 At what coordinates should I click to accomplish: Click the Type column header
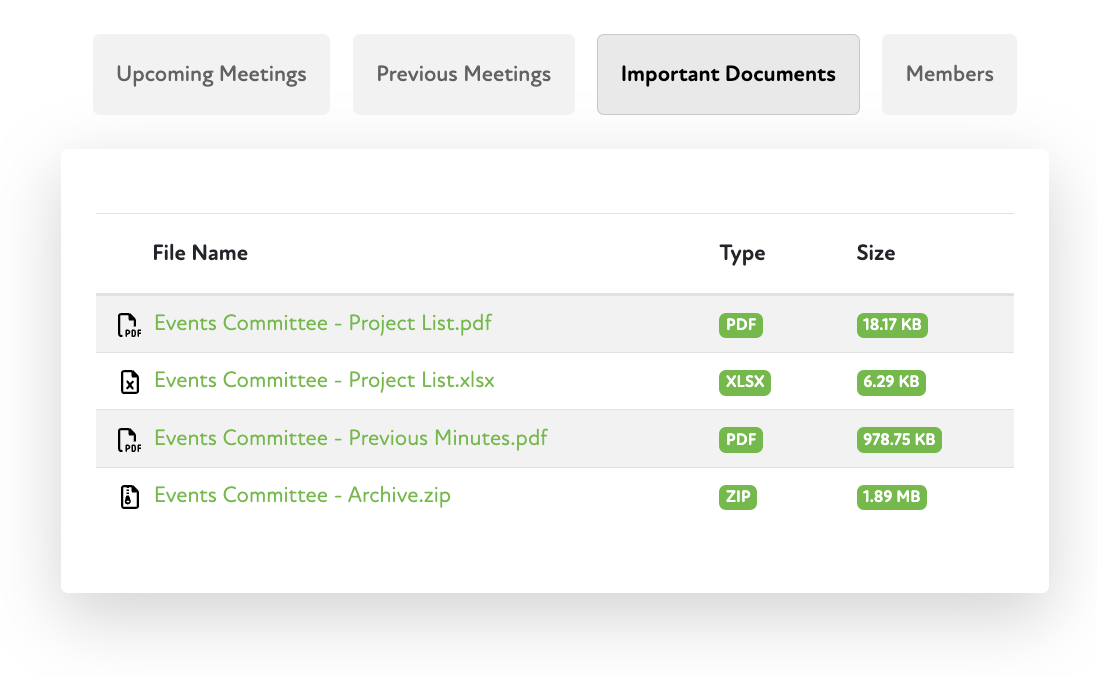[742, 253]
